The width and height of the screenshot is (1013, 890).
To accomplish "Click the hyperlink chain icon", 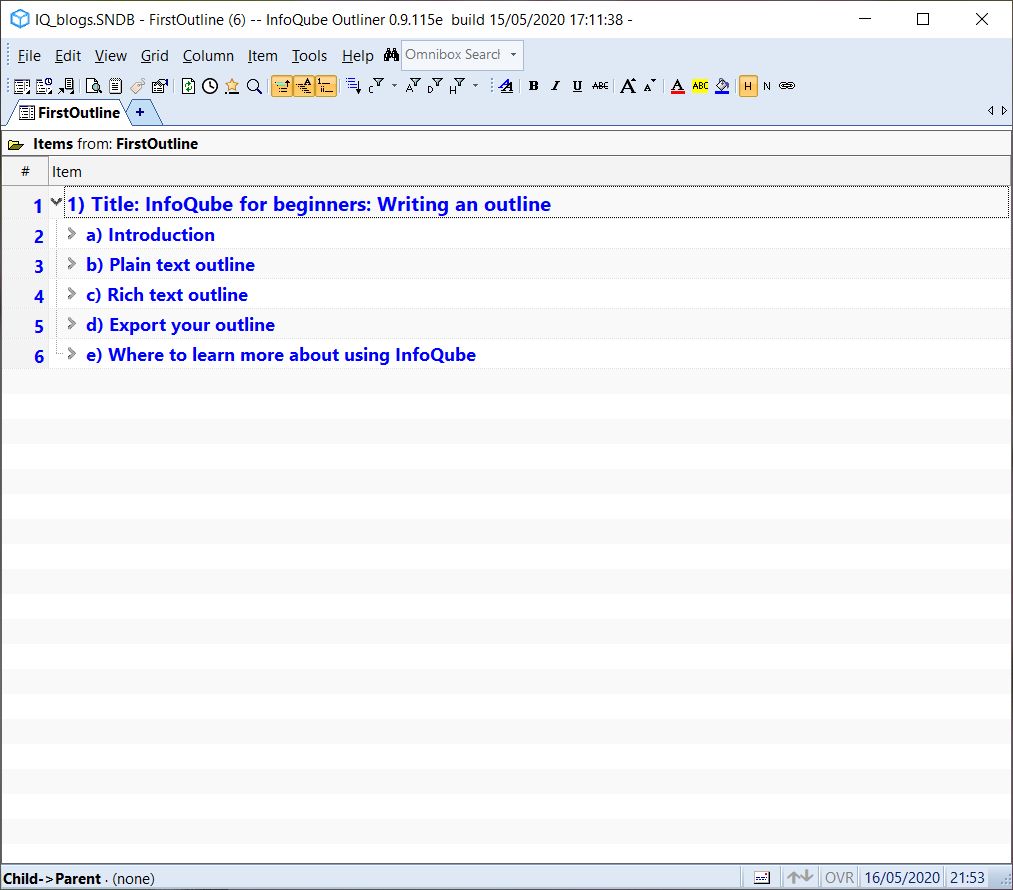I will tap(787, 86).
